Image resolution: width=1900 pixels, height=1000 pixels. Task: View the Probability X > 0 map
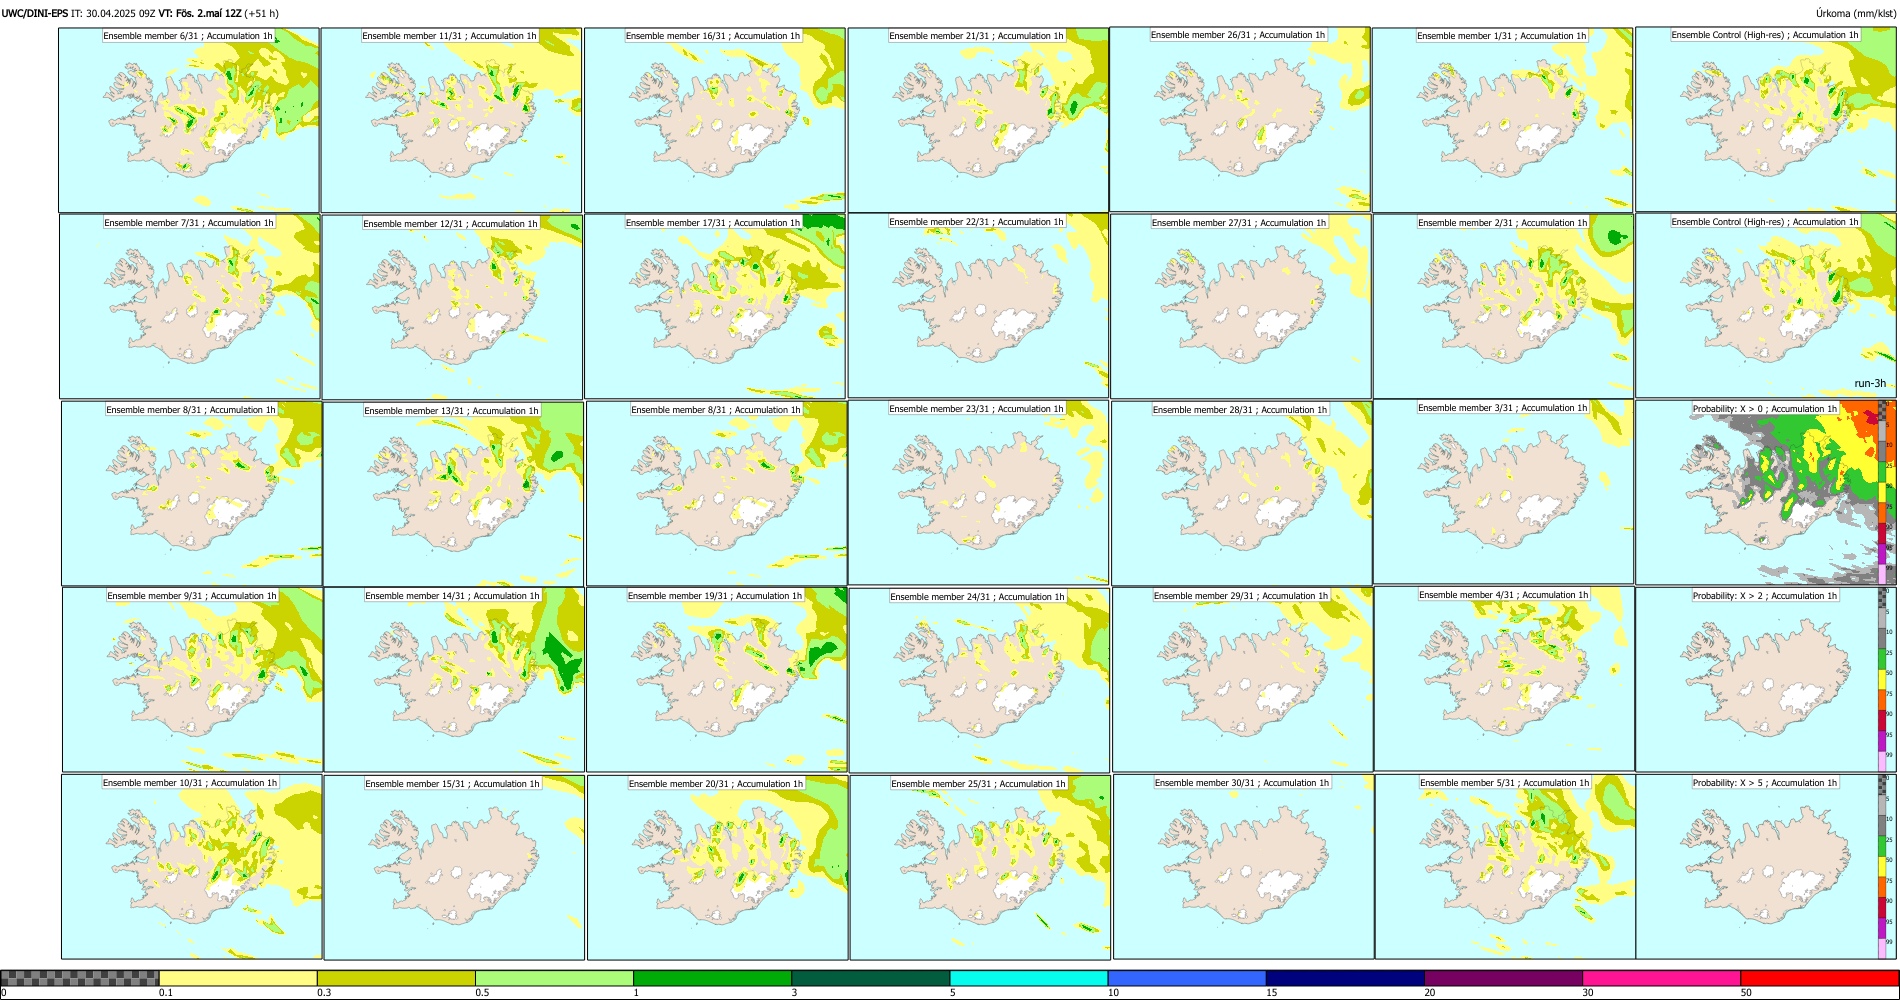click(1765, 493)
